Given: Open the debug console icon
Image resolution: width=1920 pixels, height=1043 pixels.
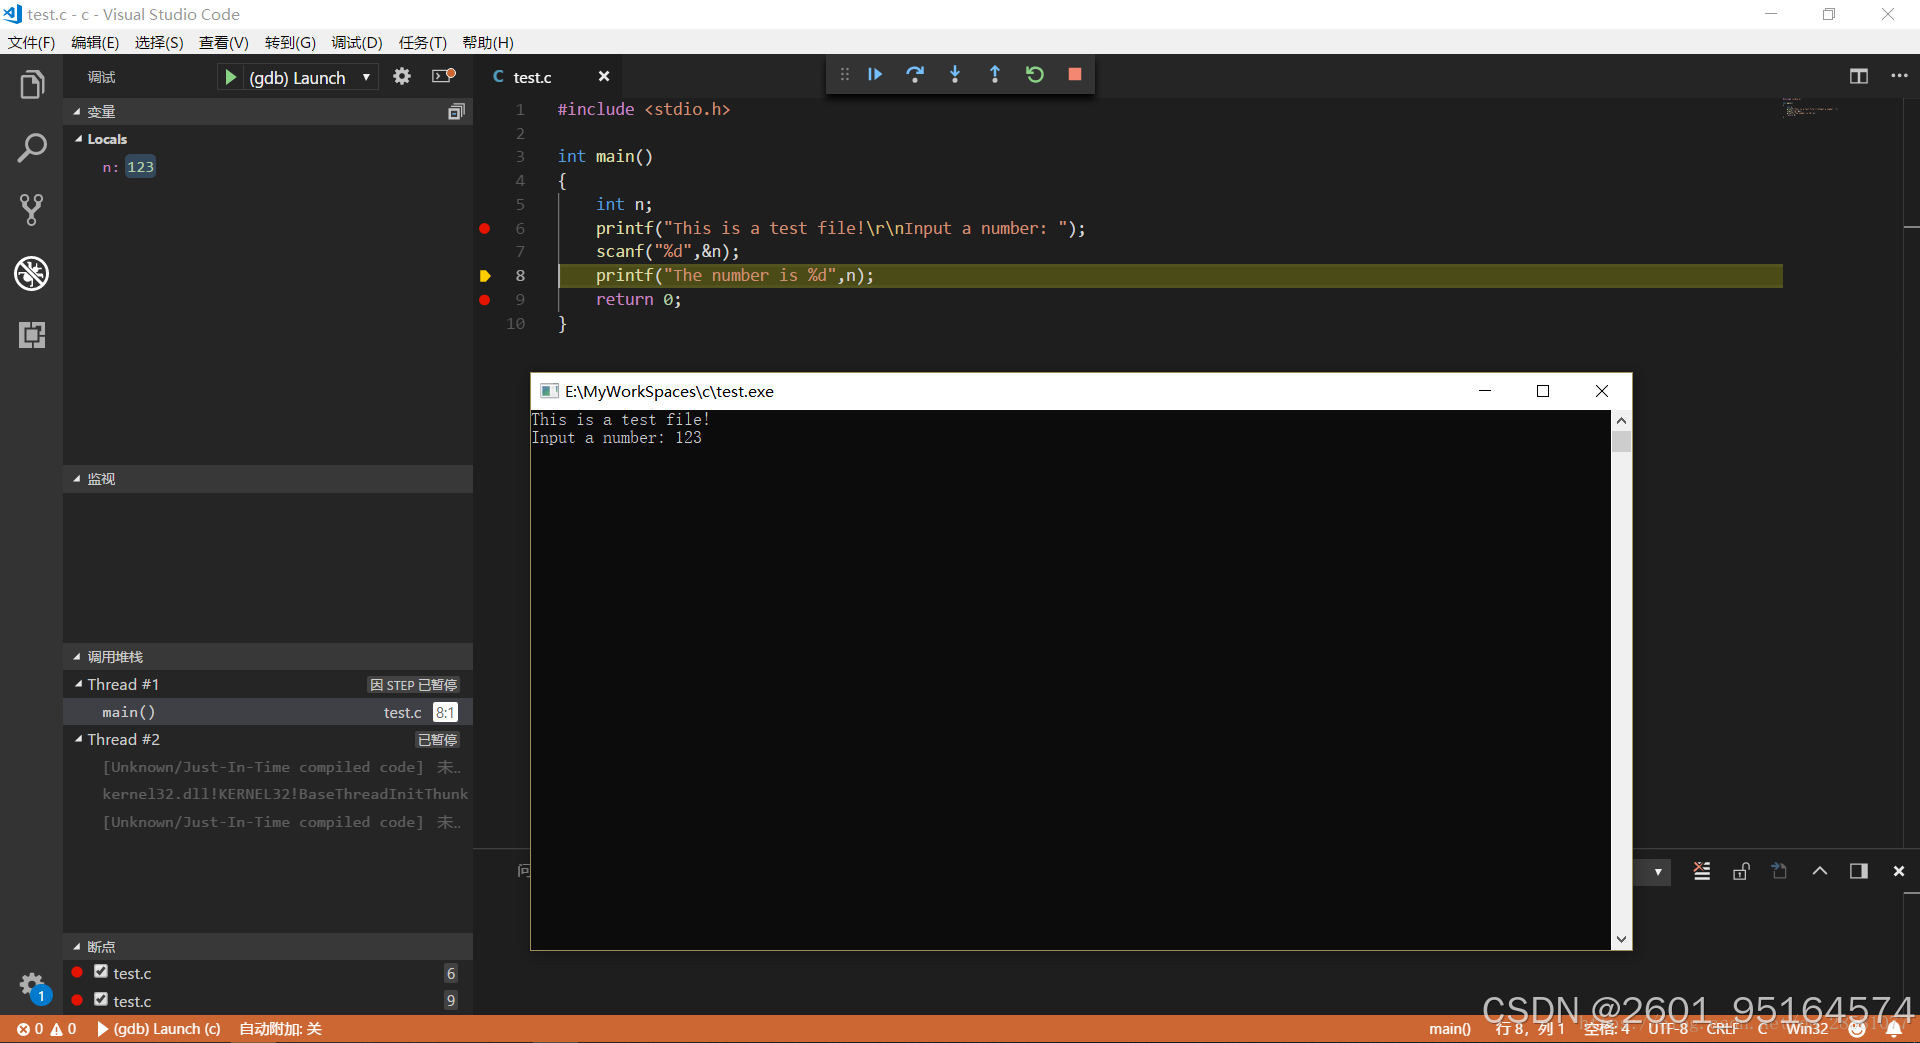Looking at the screenshot, I should [x=443, y=77].
